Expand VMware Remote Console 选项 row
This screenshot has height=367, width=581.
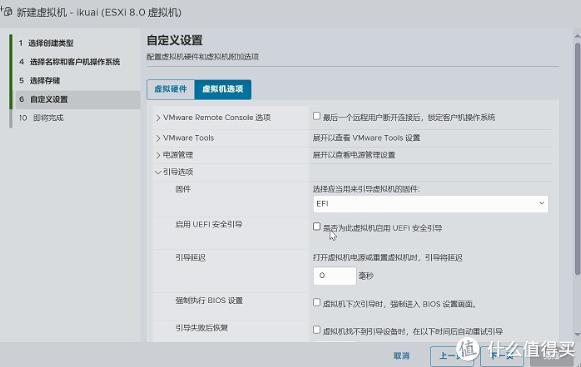[x=158, y=118]
